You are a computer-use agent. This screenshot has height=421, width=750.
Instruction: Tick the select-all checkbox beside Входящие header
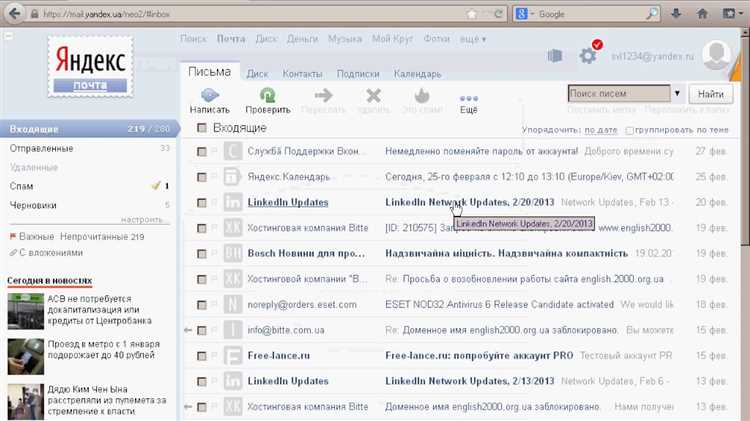click(x=202, y=128)
